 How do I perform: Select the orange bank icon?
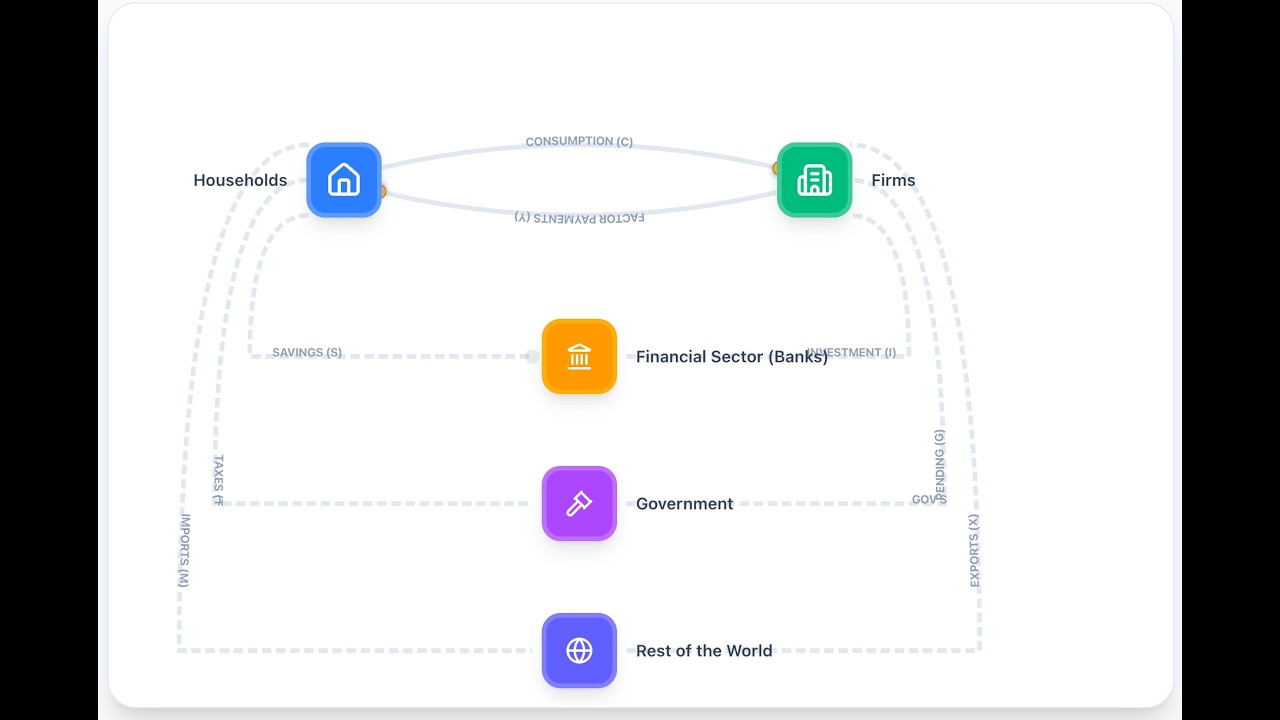pyautogui.click(x=579, y=356)
